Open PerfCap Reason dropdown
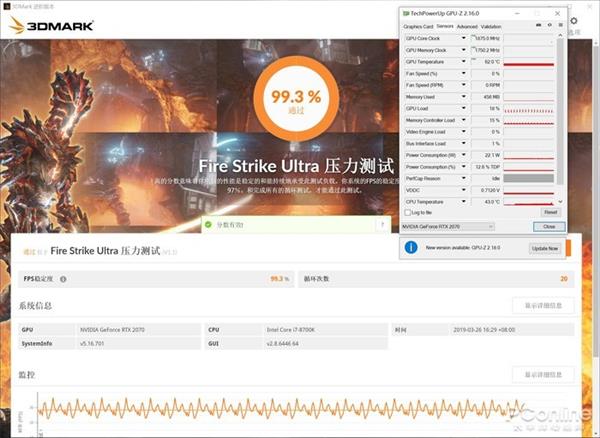This screenshot has height=438, width=600. point(463,178)
